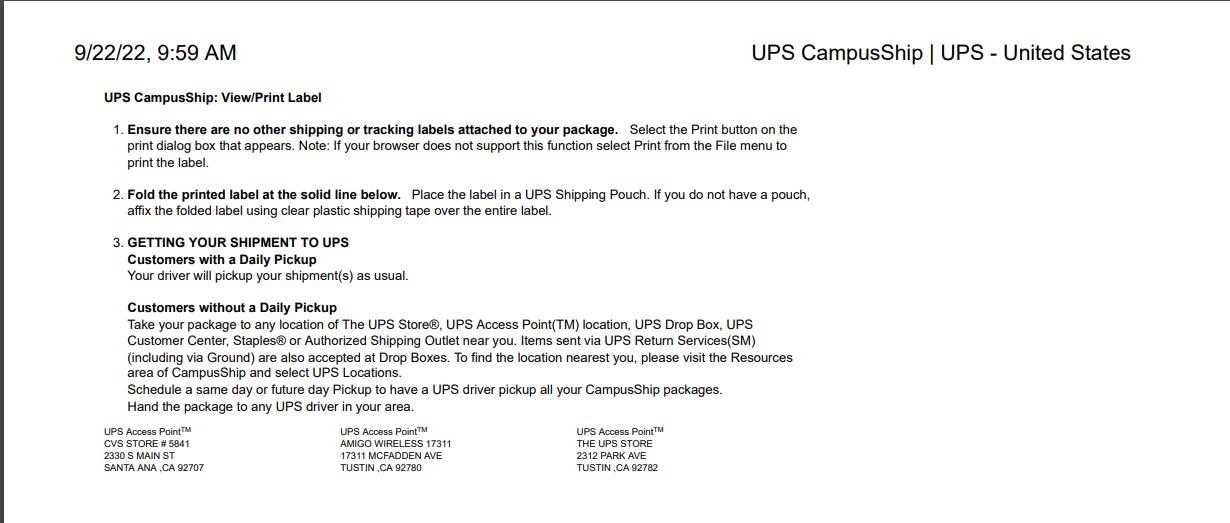Click 'Hand the package to any UPS driver' line
Screen dimensions: 1230x523
click(x=271, y=406)
